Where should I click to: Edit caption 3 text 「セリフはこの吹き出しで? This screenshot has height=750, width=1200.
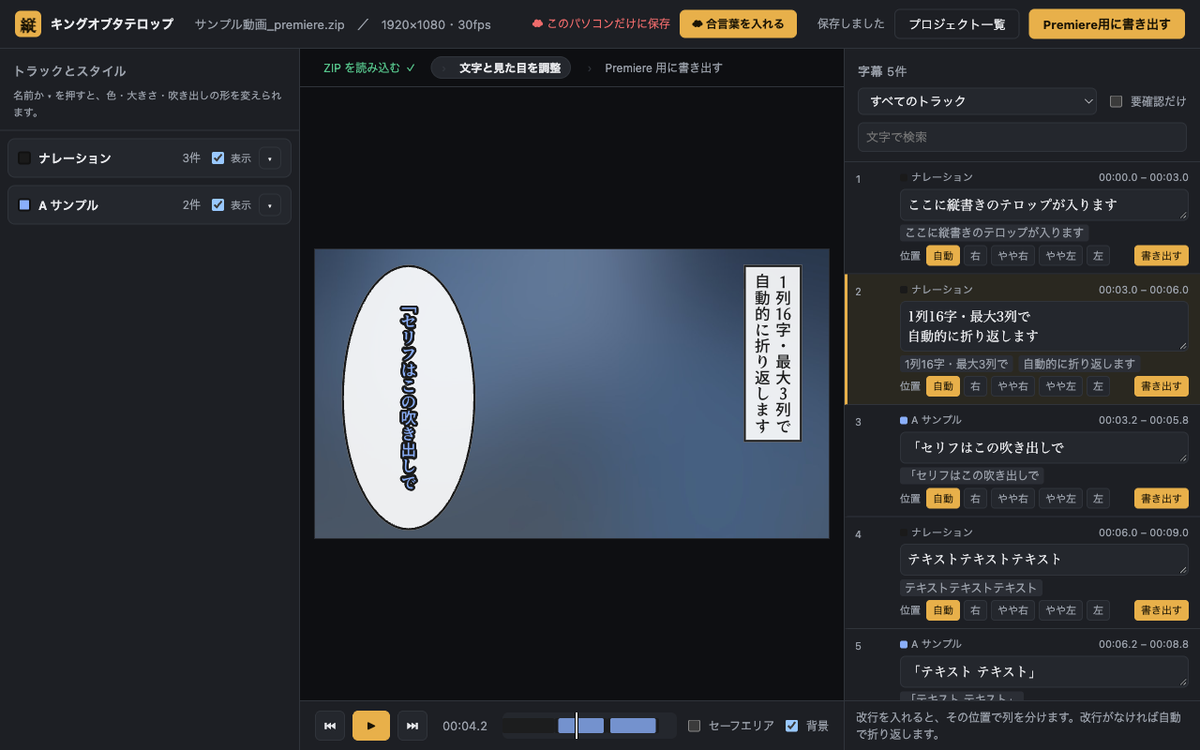pos(1044,447)
